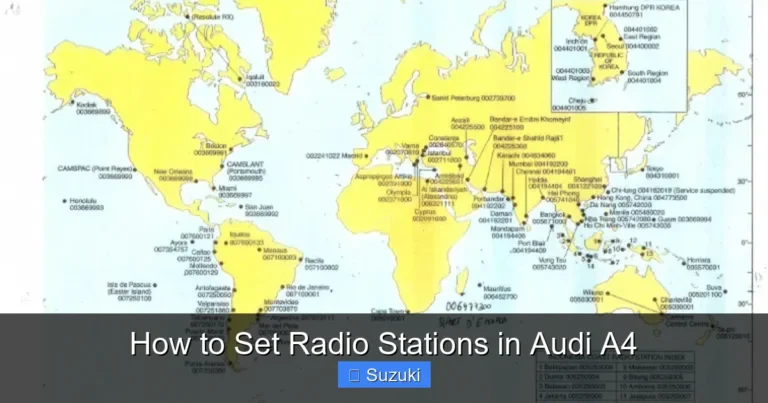The width and height of the screenshot is (768, 403).
Task: Open the Suzuki category tag
Action: pyautogui.click(x=384, y=375)
